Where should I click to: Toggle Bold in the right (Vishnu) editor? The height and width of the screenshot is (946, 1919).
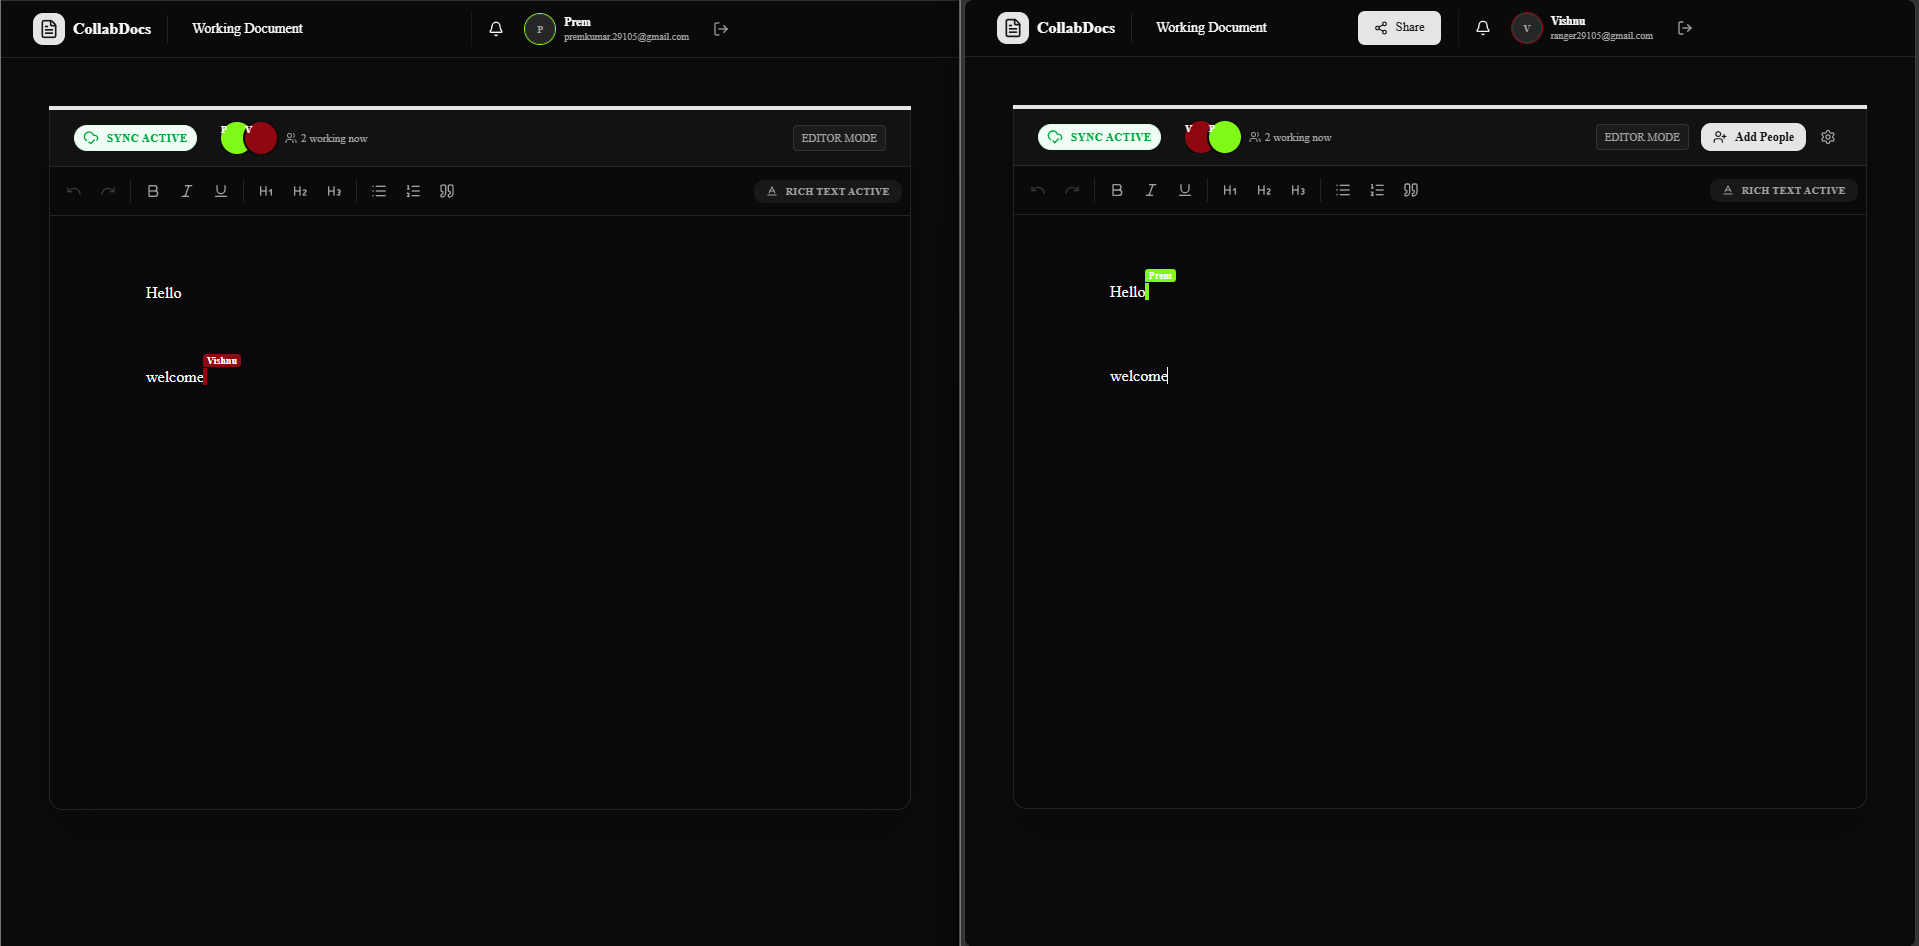click(x=1117, y=190)
